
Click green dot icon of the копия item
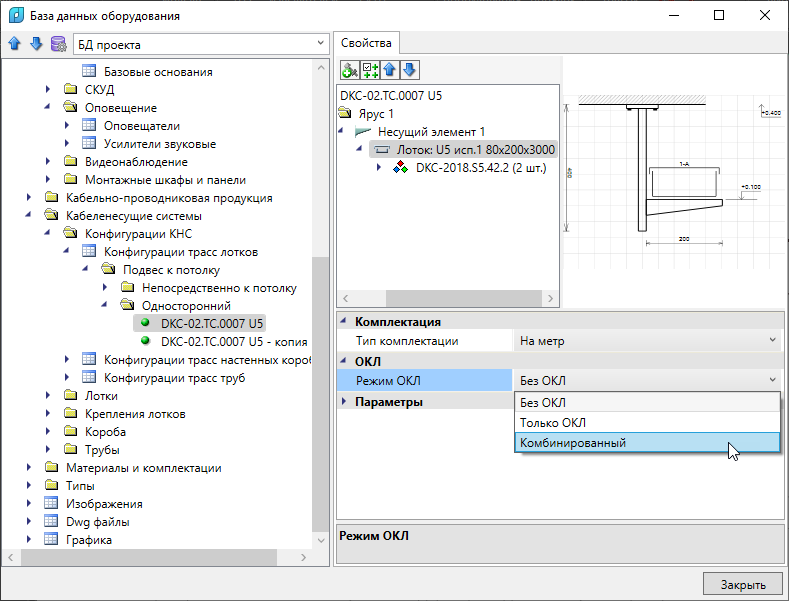145,341
